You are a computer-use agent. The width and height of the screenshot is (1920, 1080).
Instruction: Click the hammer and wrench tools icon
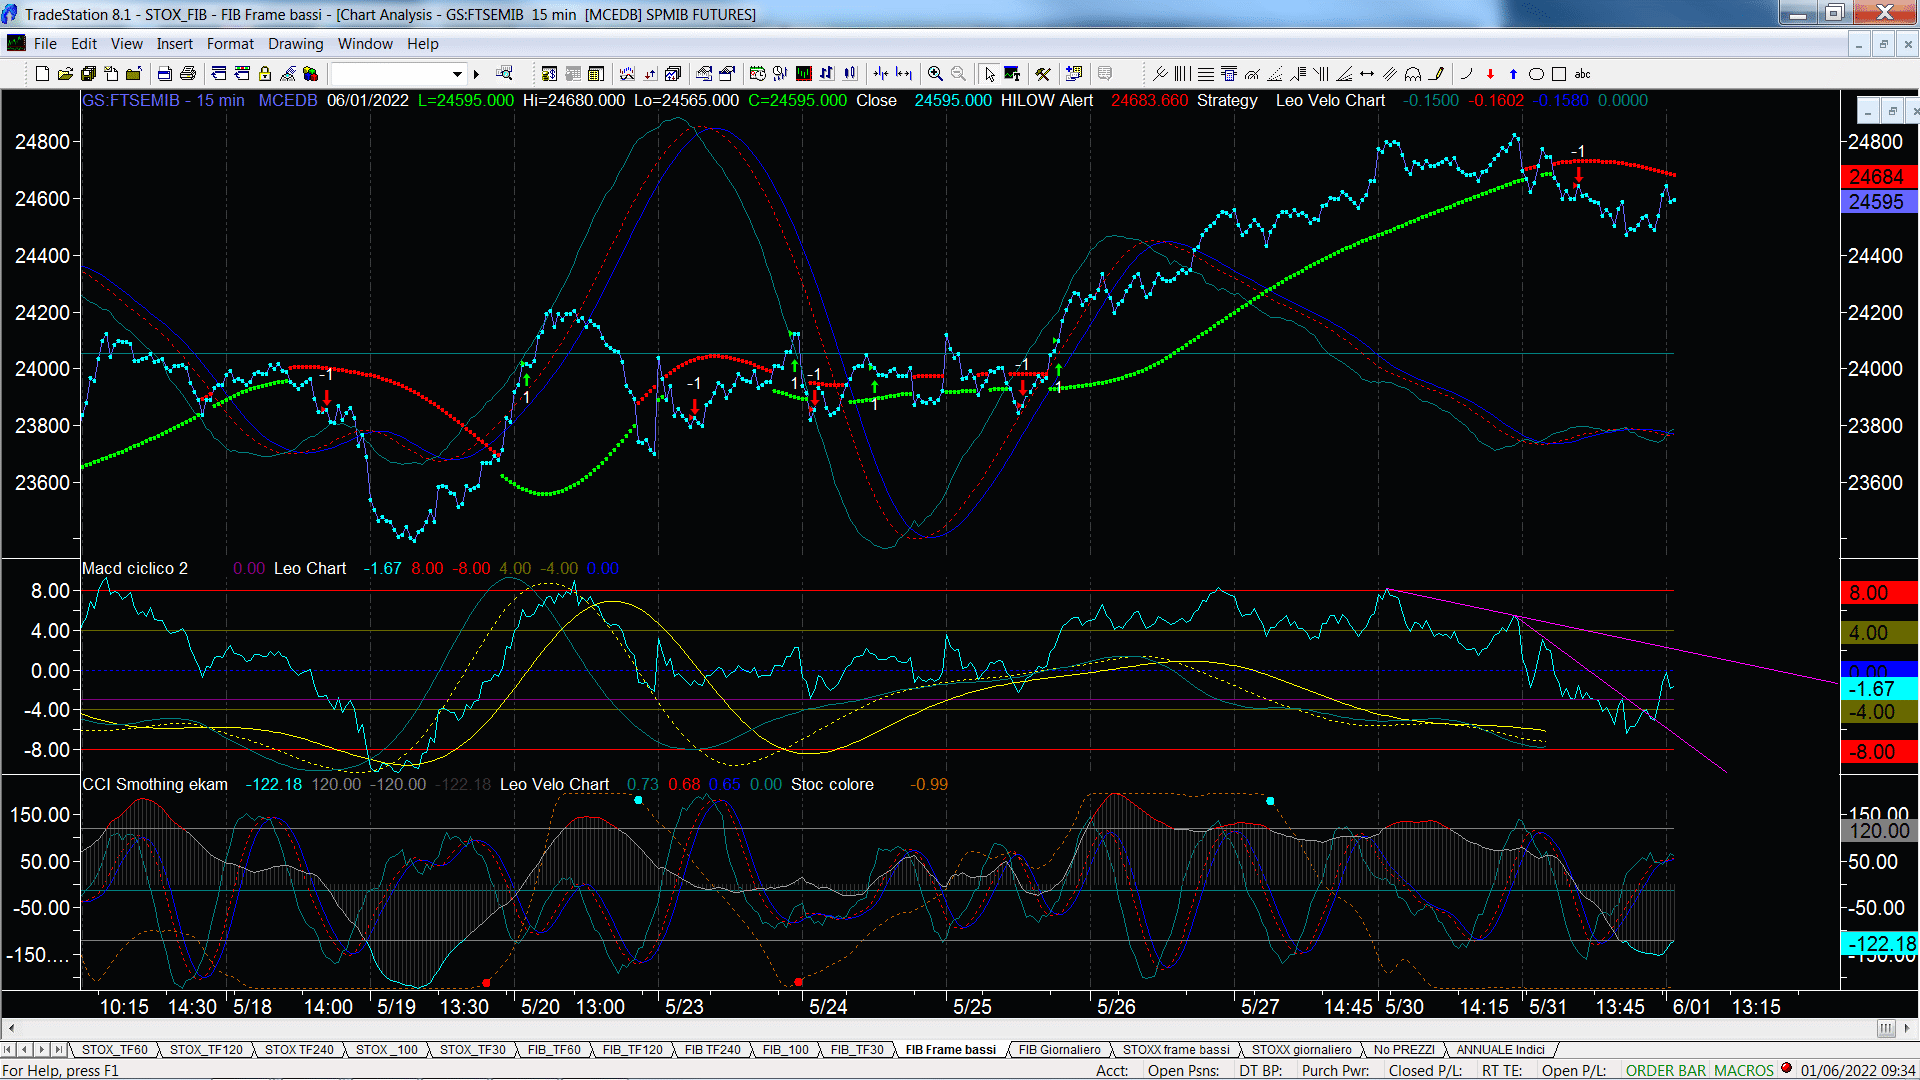(x=1042, y=74)
